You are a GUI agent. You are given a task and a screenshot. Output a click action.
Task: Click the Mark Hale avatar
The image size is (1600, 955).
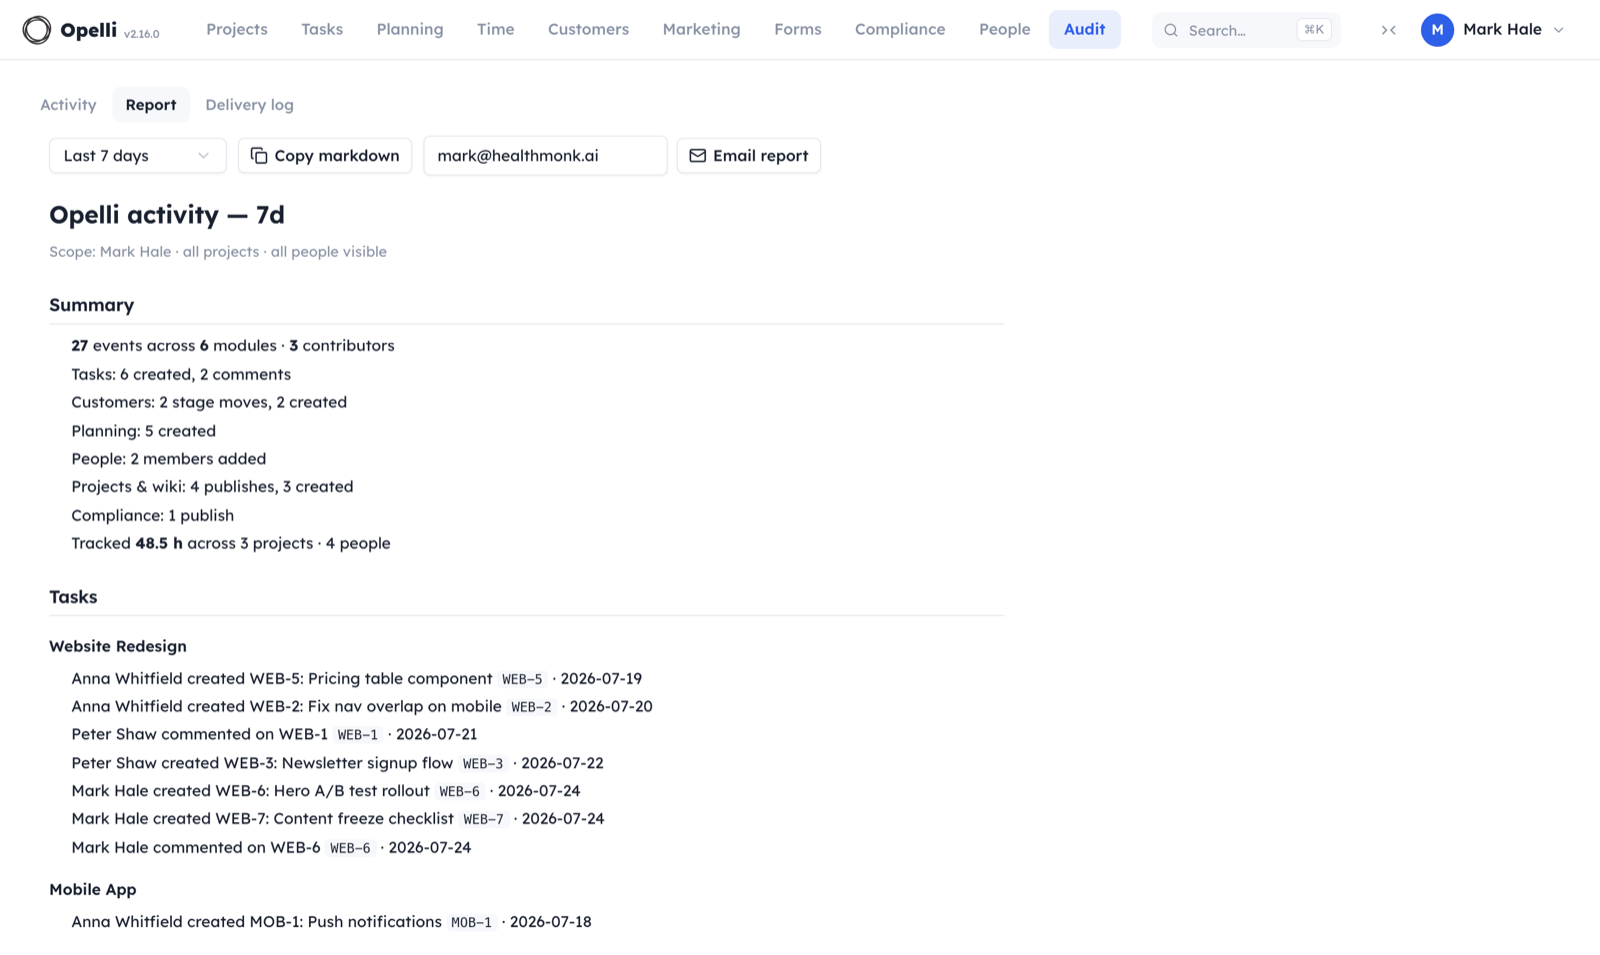(x=1437, y=30)
